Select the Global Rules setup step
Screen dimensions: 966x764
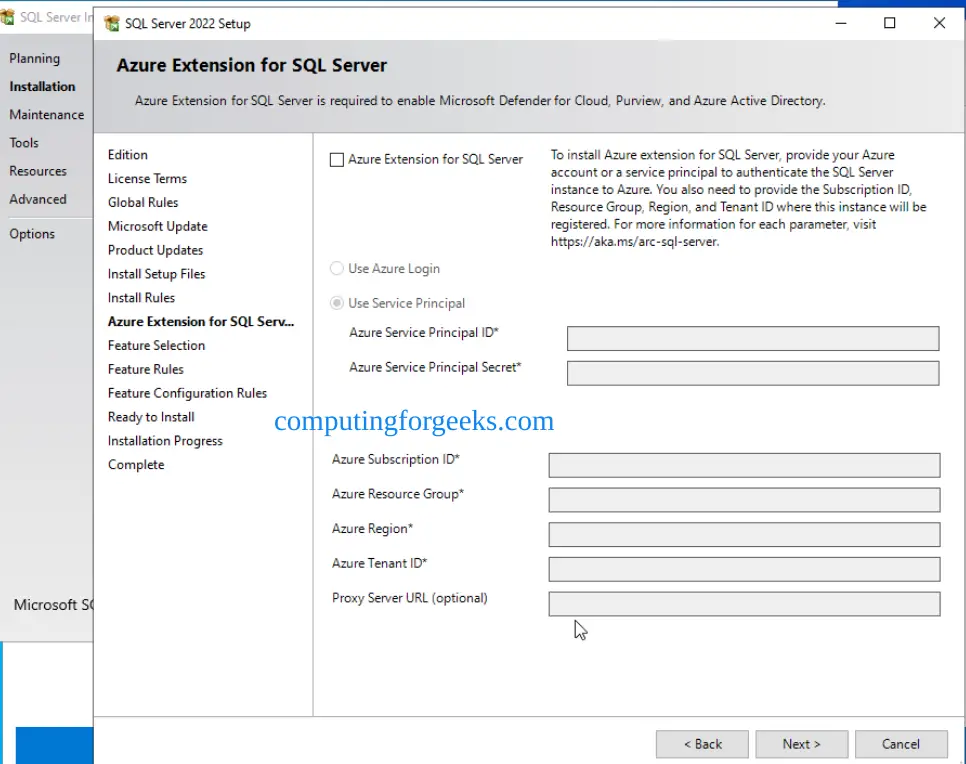click(143, 203)
